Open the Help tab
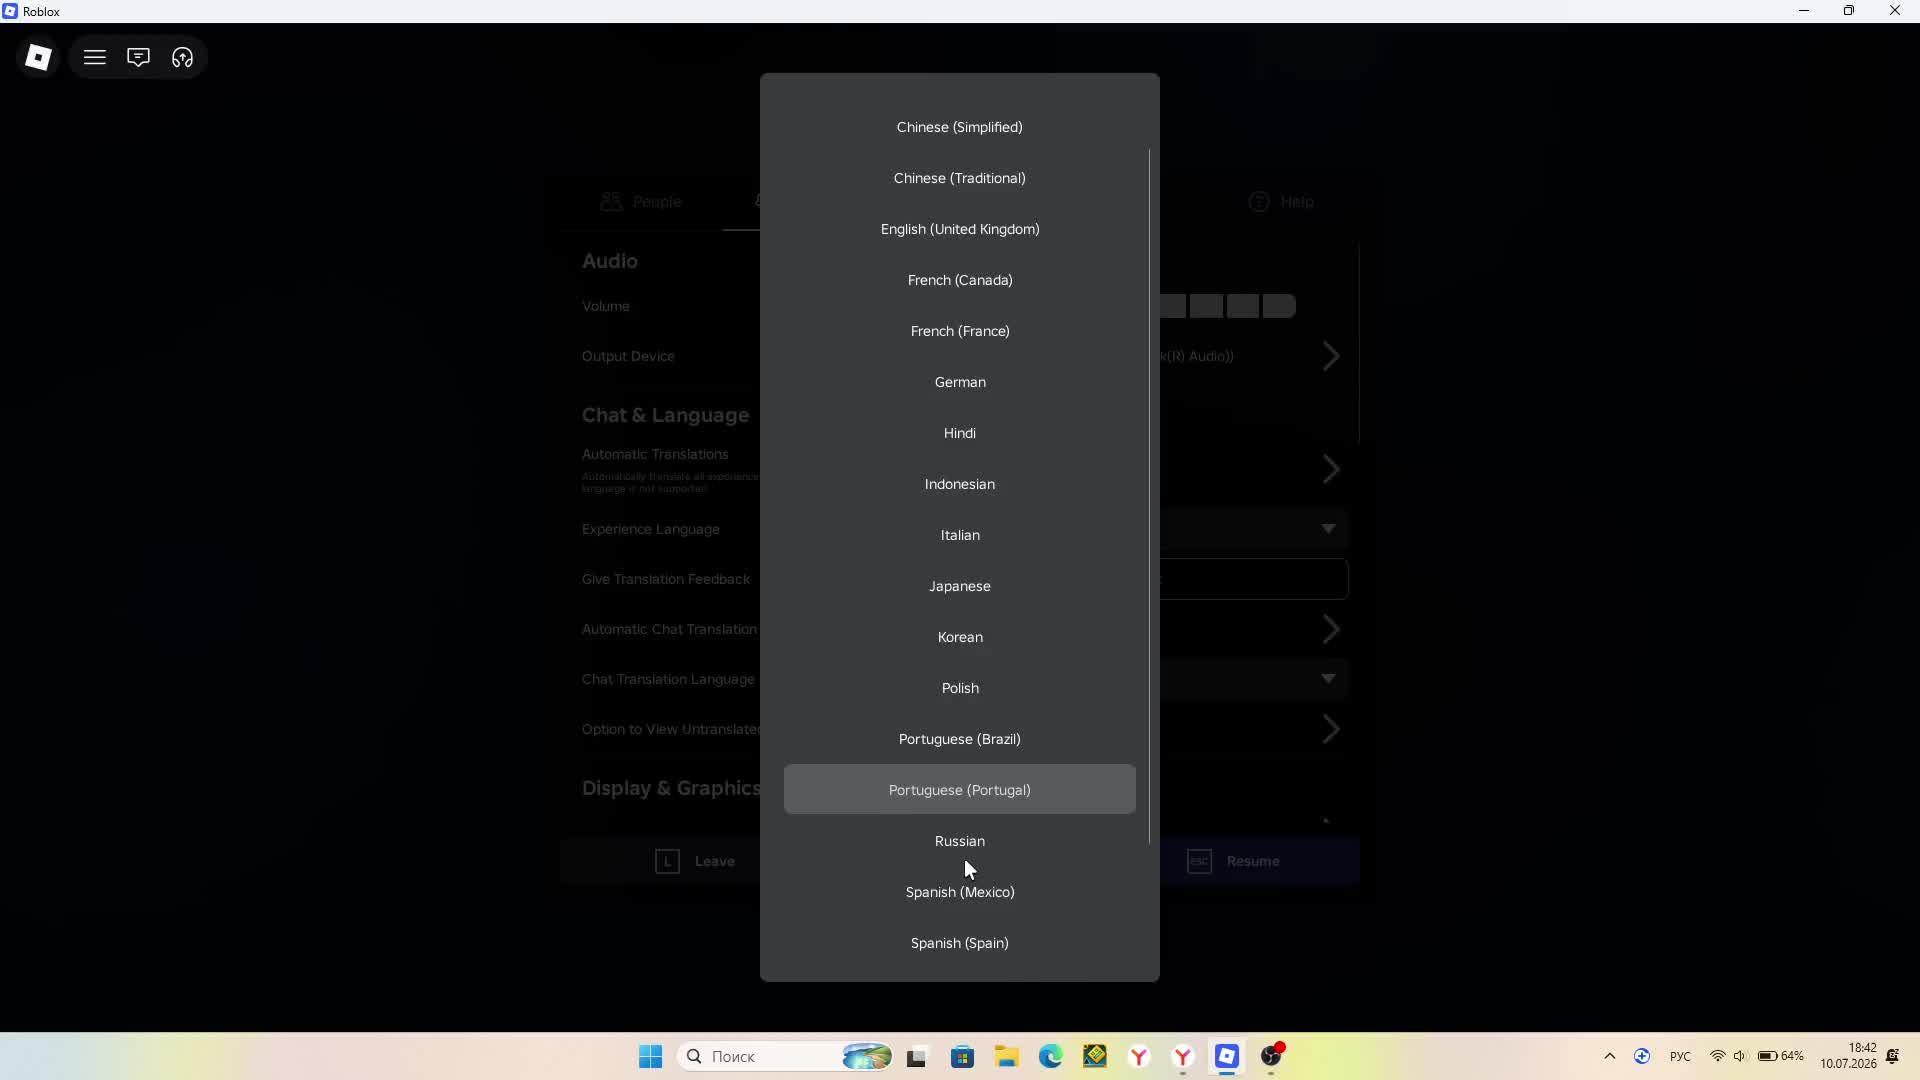 click(1281, 201)
